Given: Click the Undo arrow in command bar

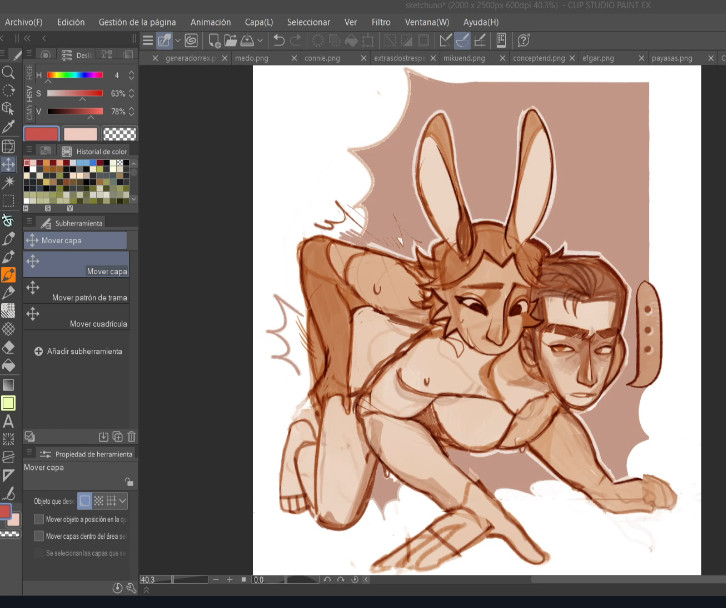Looking at the screenshot, I should 279,41.
